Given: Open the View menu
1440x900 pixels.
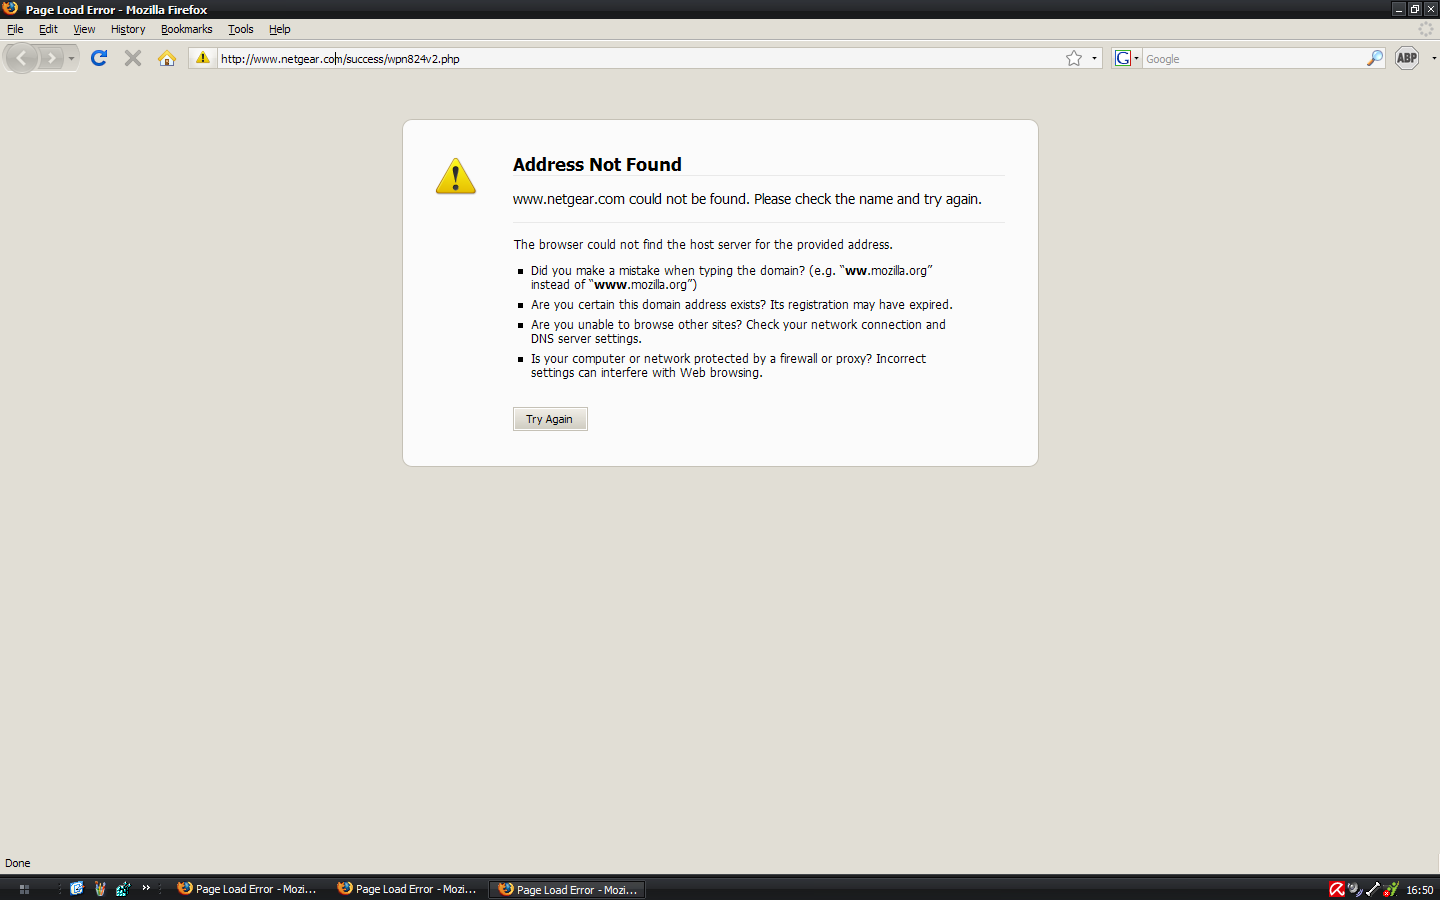Looking at the screenshot, I should pos(84,29).
